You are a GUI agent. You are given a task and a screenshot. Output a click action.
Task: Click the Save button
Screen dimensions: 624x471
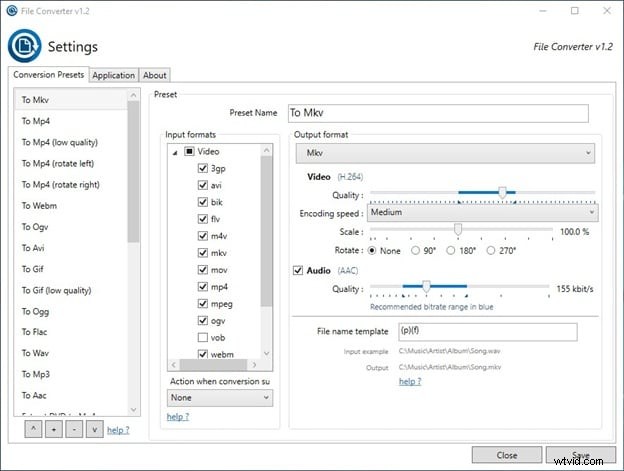click(581, 455)
